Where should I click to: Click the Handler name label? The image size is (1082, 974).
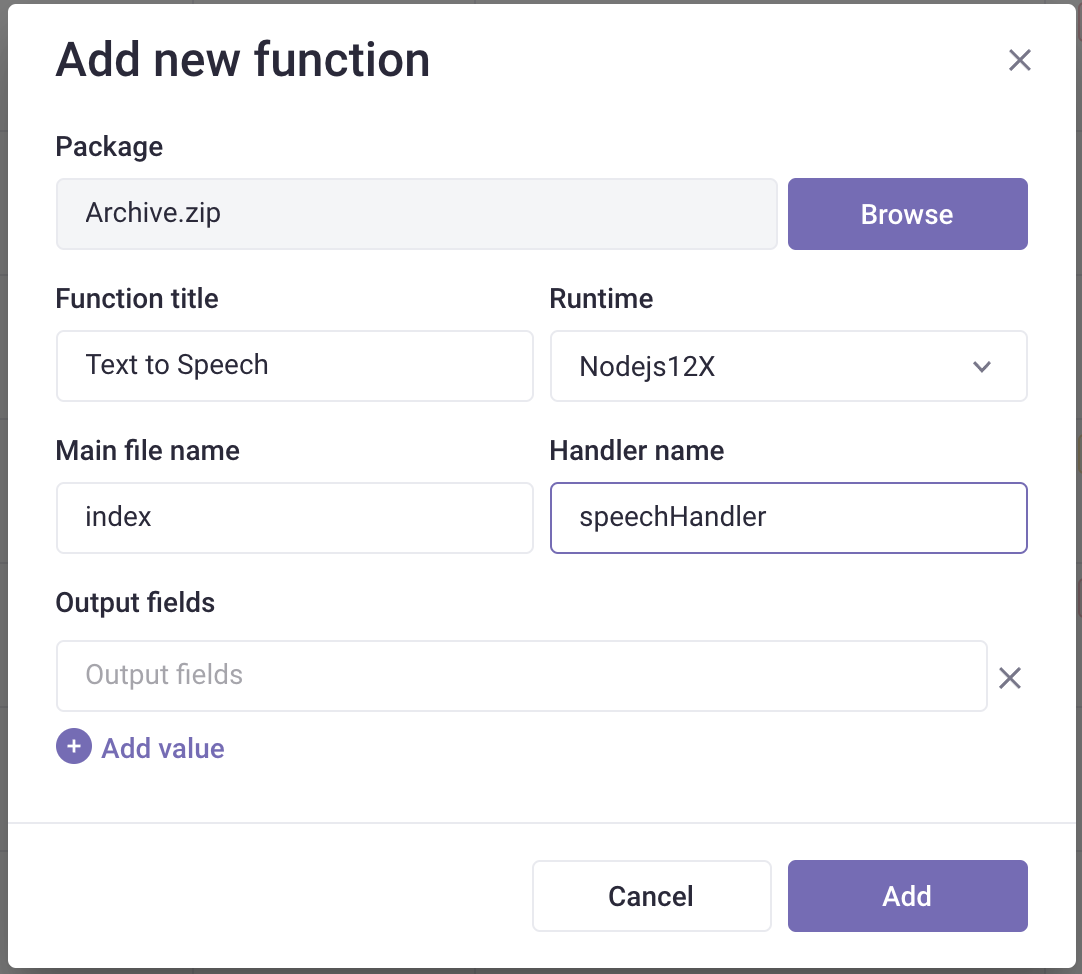[637, 451]
